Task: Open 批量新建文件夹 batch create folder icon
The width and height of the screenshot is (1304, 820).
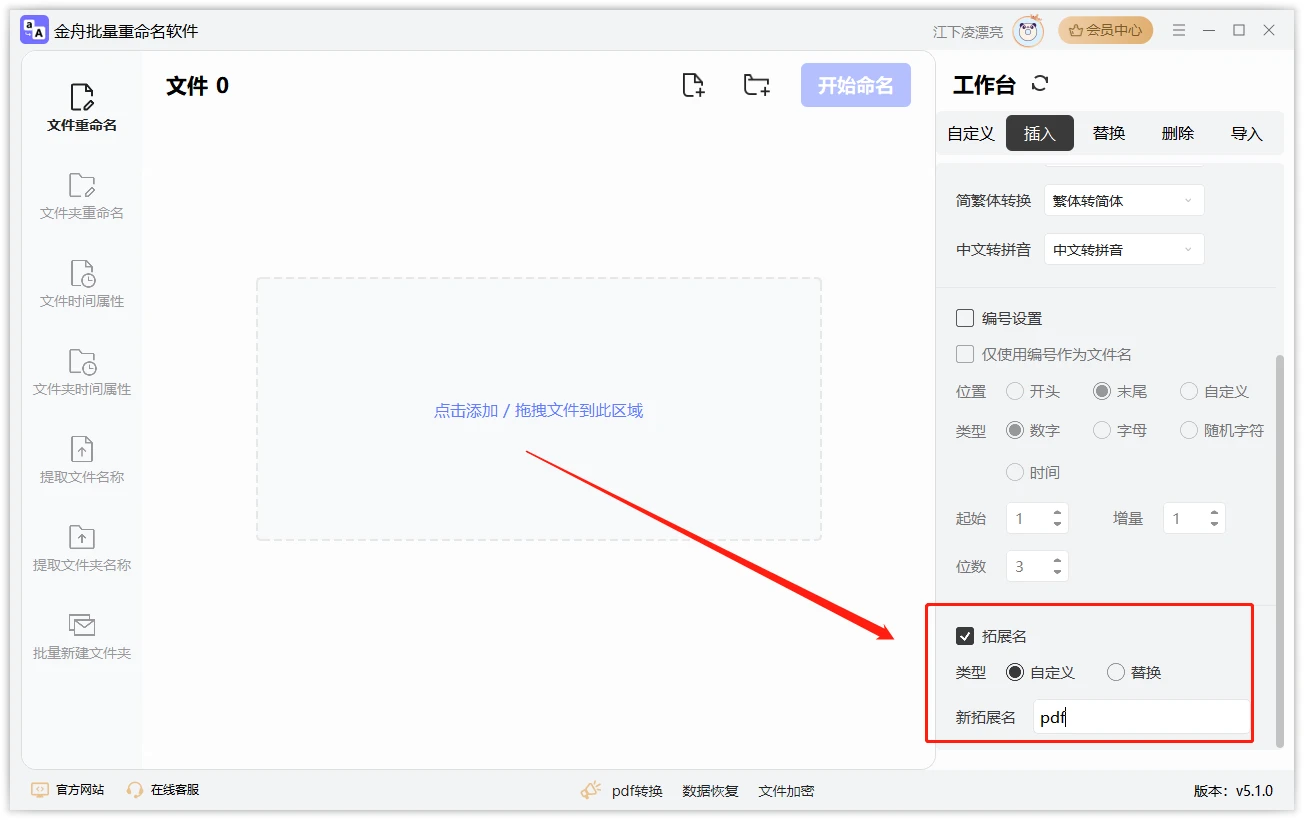Action: click(x=82, y=626)
